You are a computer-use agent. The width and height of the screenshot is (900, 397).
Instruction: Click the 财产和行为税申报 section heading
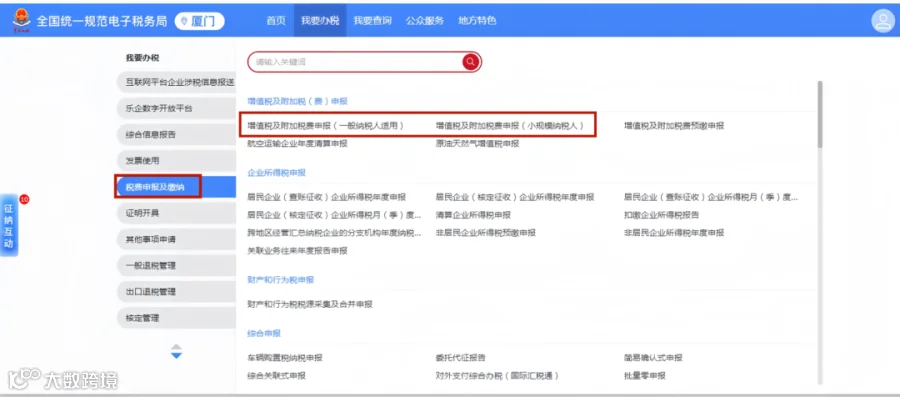pos(281,280)
